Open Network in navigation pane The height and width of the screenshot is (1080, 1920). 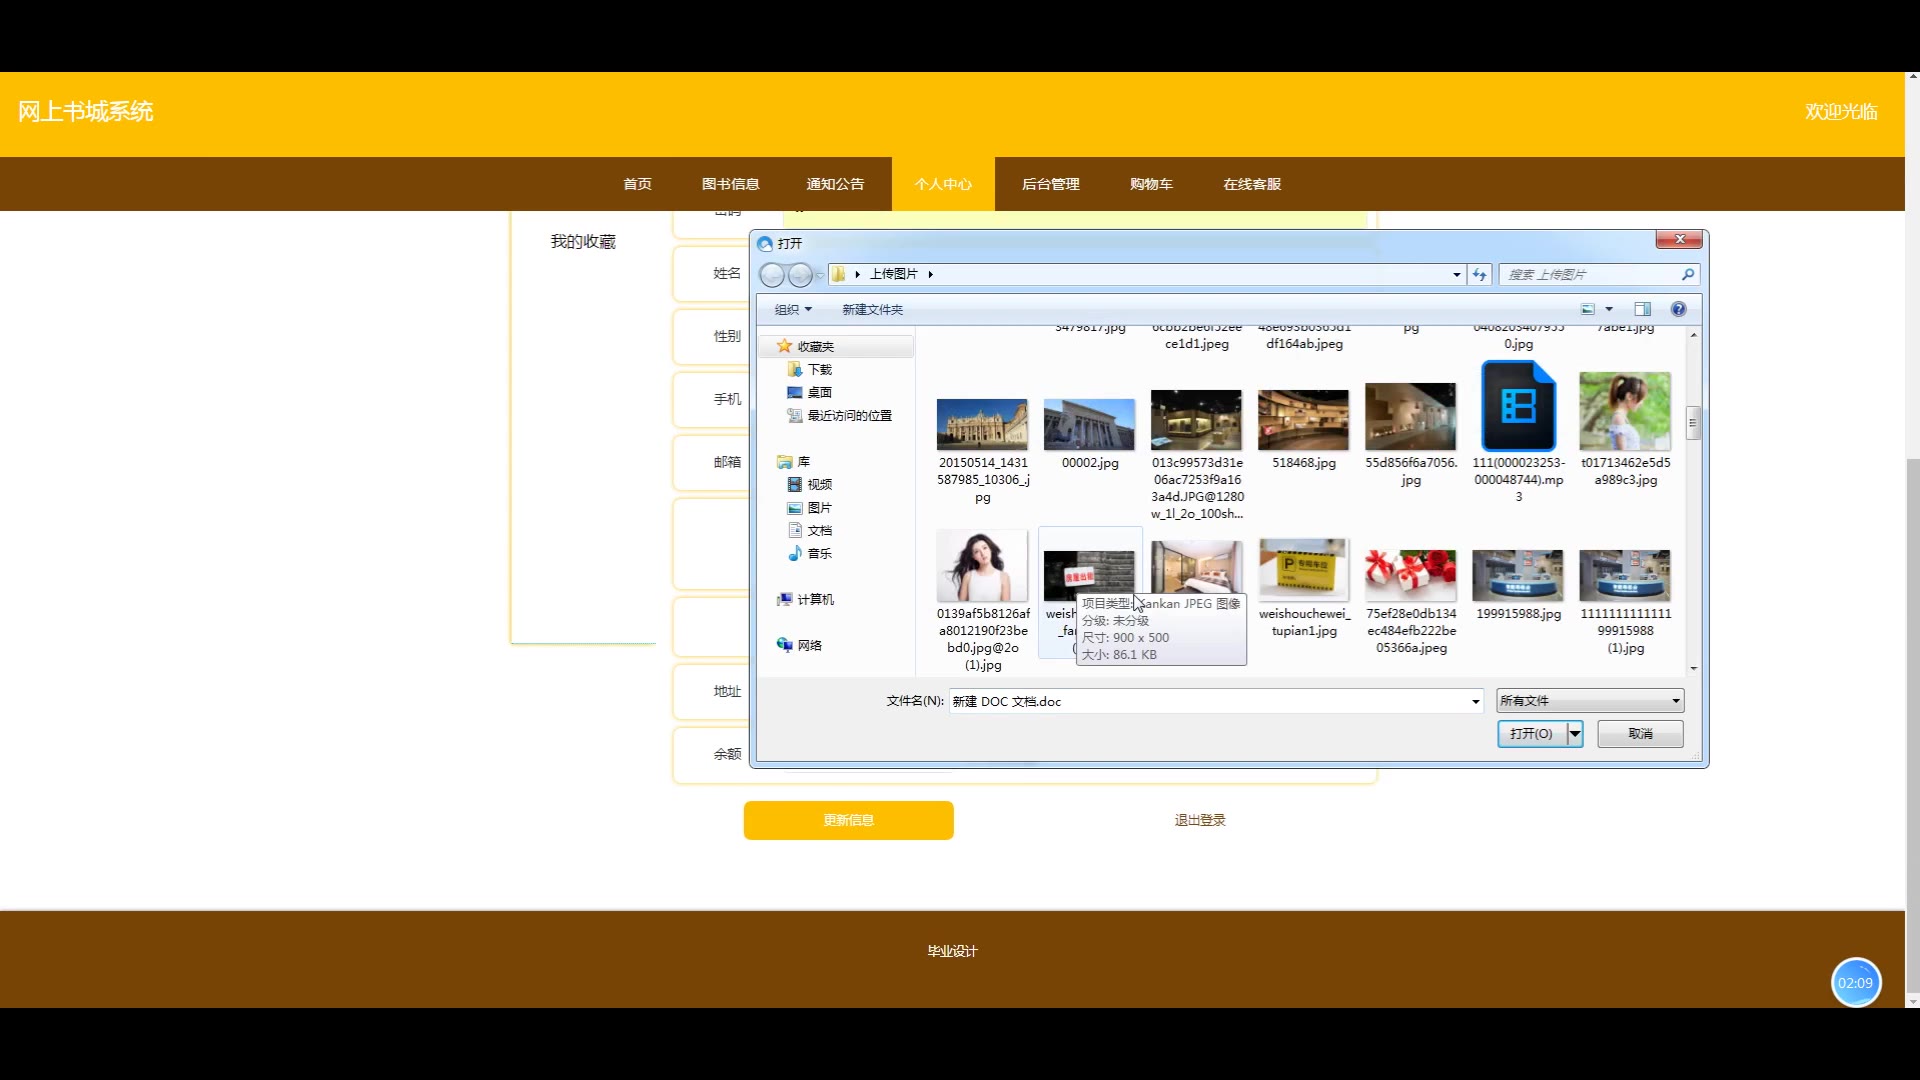click(x=809, y=645)
